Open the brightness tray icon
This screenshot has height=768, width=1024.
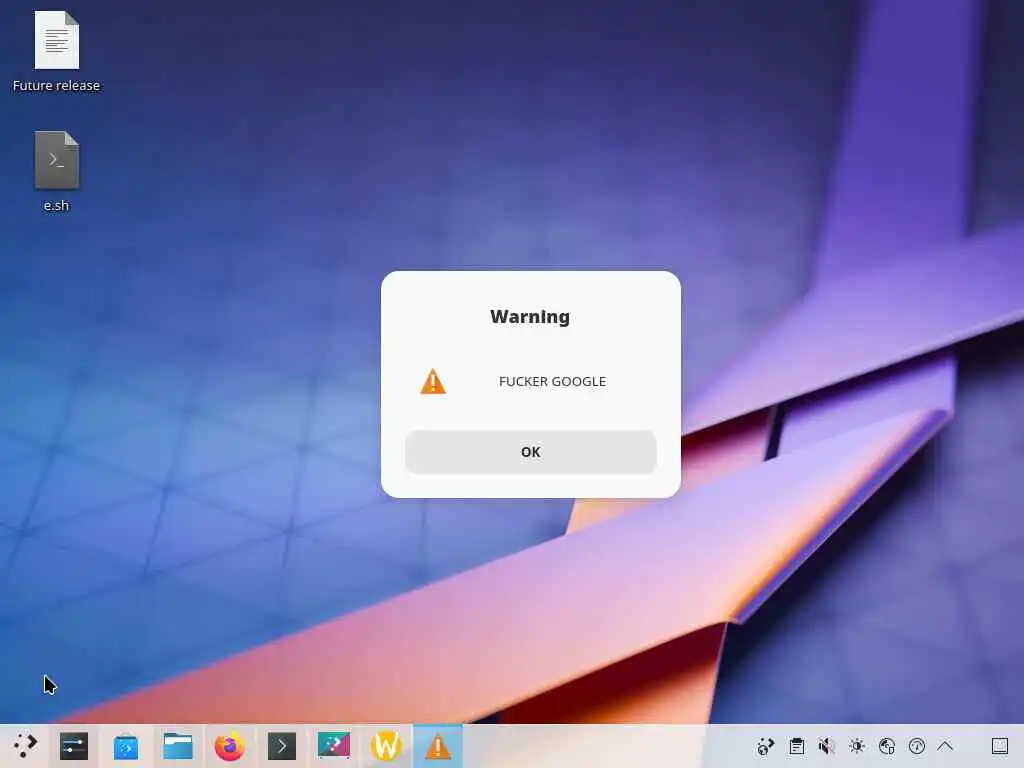pos(857,746)
